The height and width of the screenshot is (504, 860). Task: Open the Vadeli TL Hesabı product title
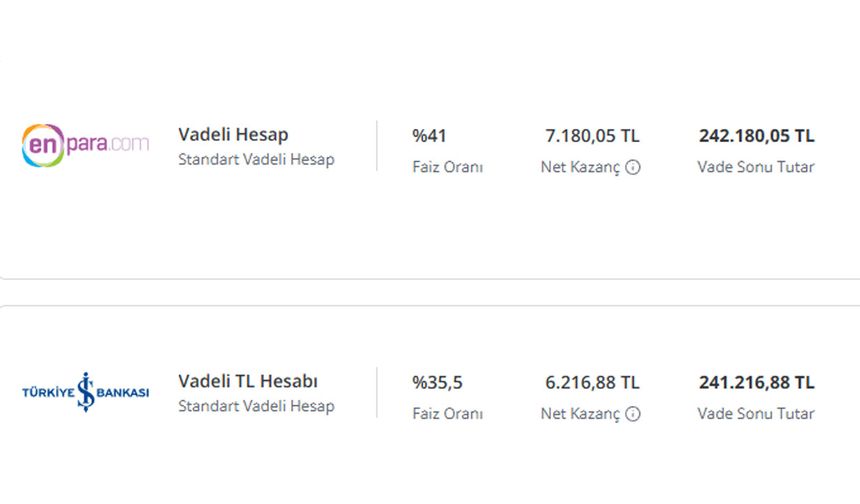point(248,381)
